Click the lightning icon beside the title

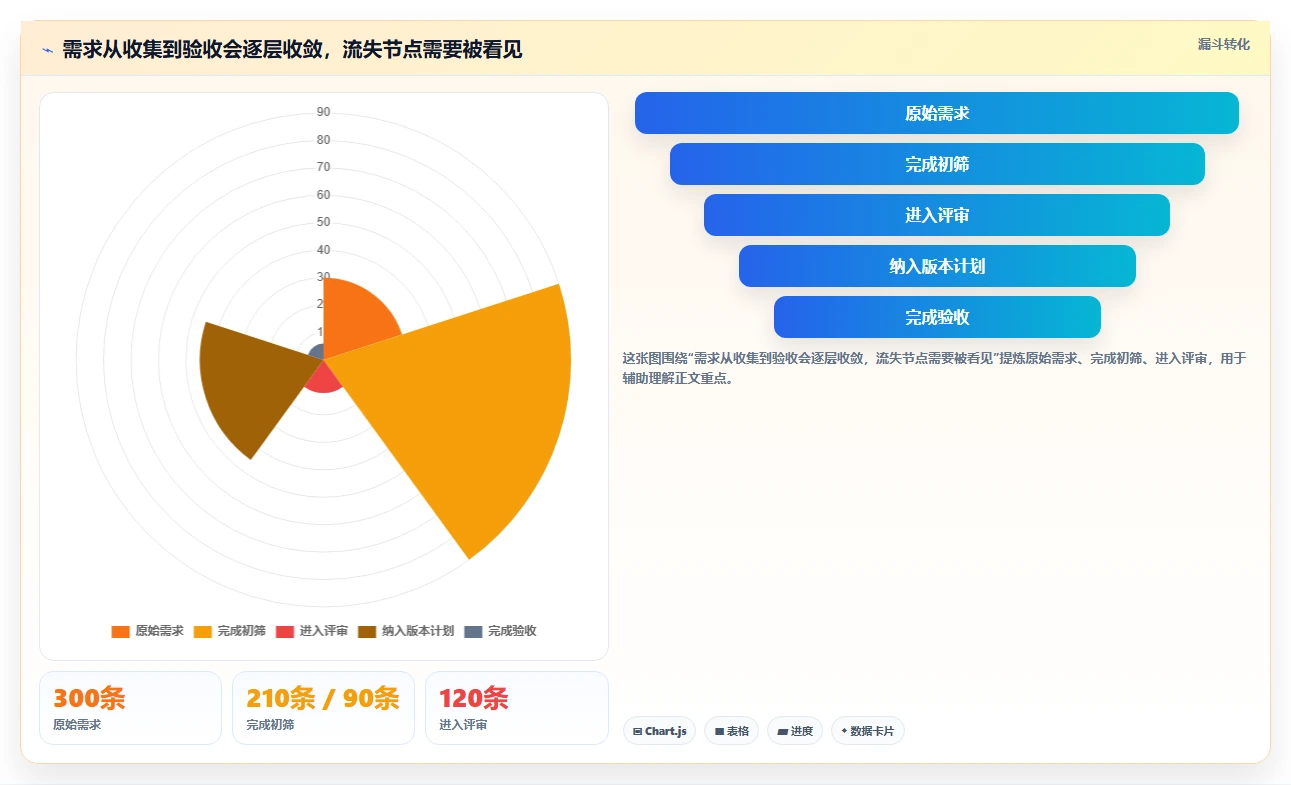47,50
